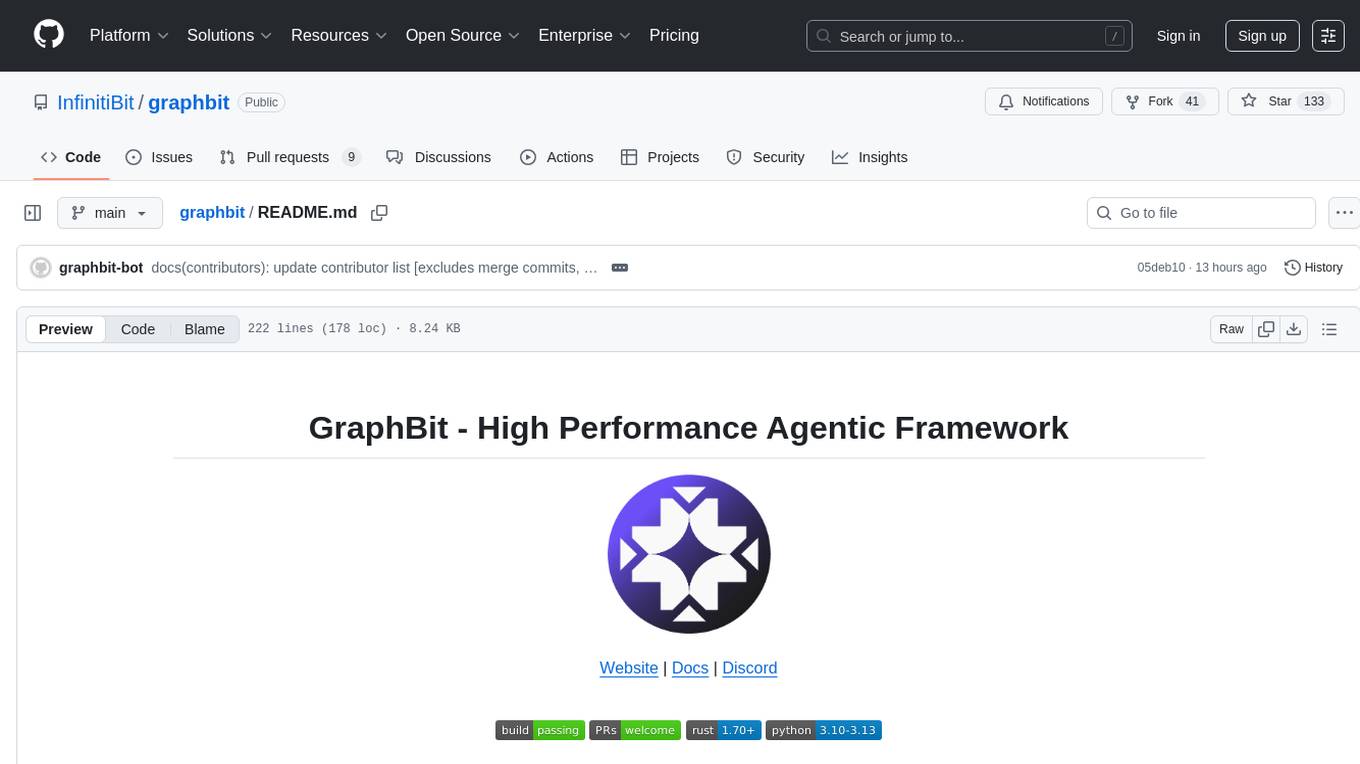Click the build passing badge
Viewport: 1360px width, 764px height.
[x=540, y=730]
